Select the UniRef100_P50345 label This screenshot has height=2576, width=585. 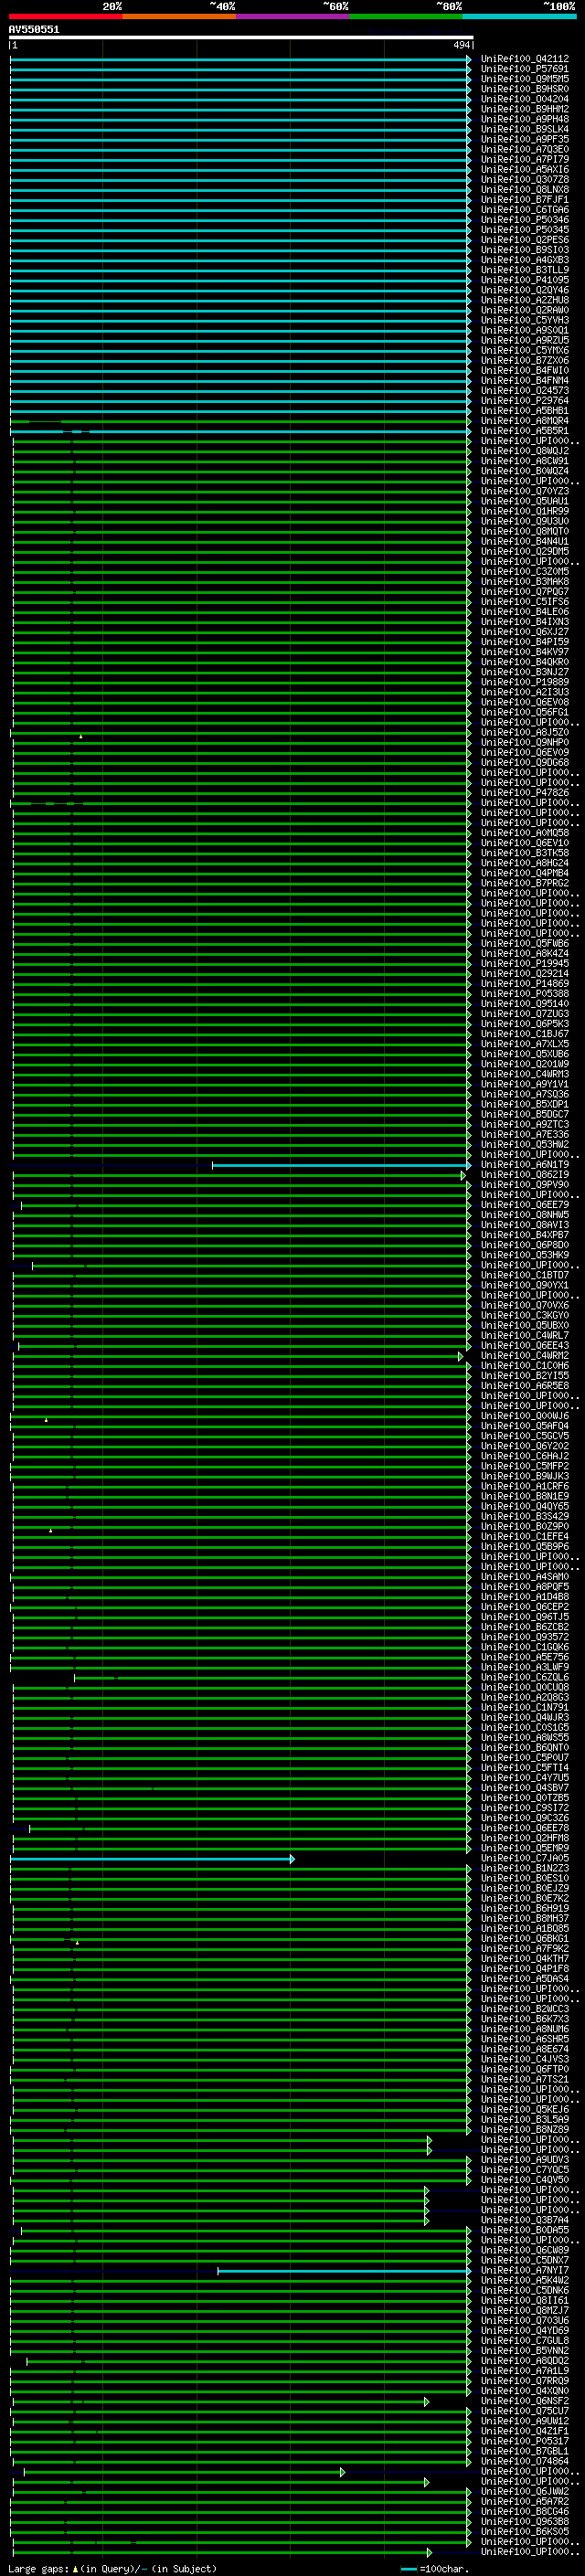coord(525,230)
